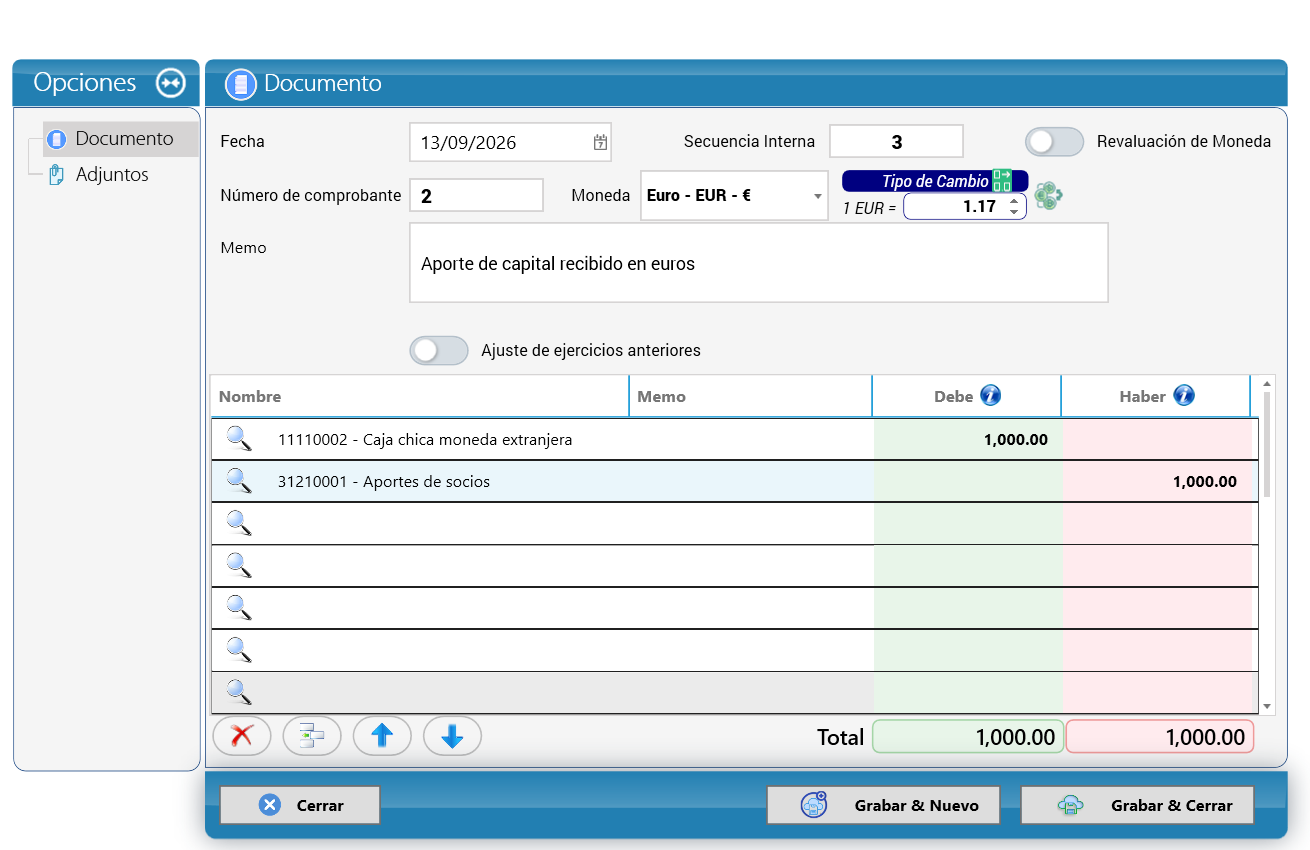Click the Memo text field
This screenshot has height=850, width=1310.
[759, 263]
